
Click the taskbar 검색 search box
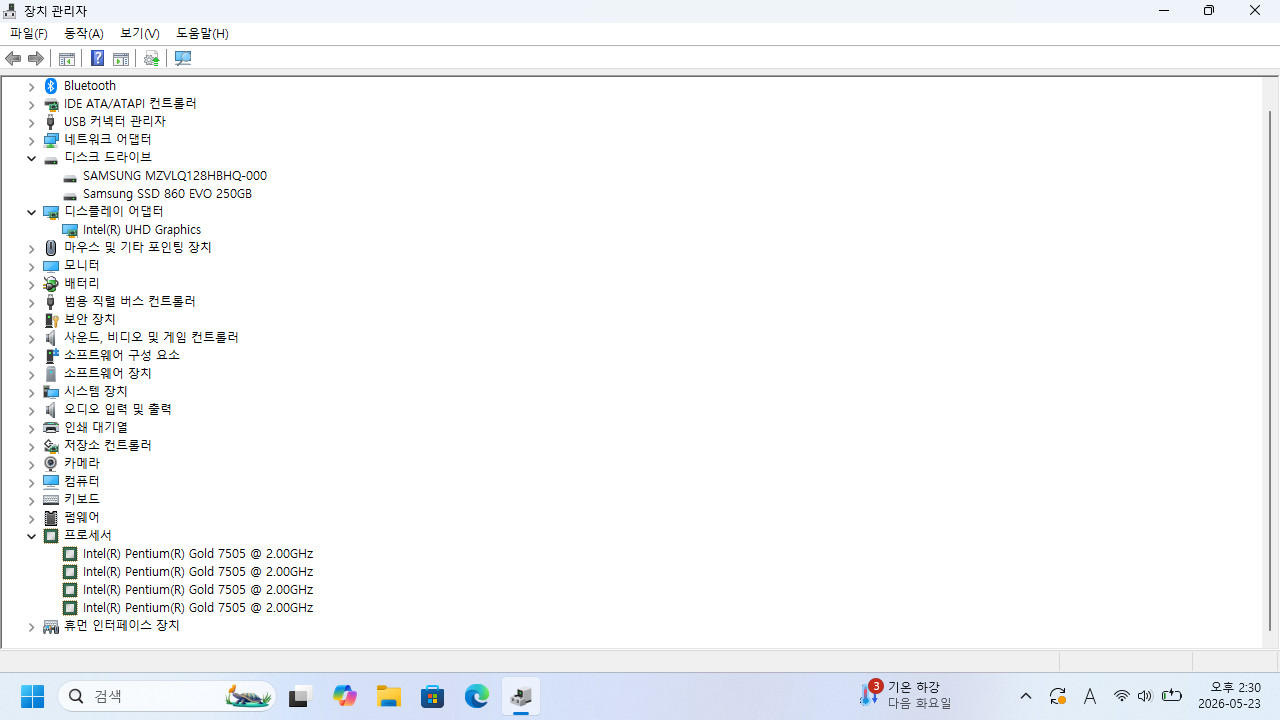point(166,696)
